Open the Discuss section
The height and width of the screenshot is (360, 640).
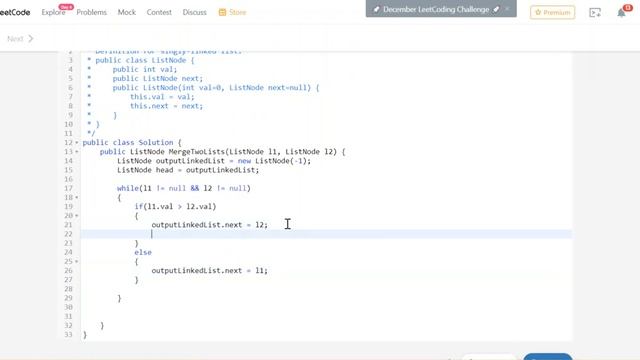[x=194, y=12]
